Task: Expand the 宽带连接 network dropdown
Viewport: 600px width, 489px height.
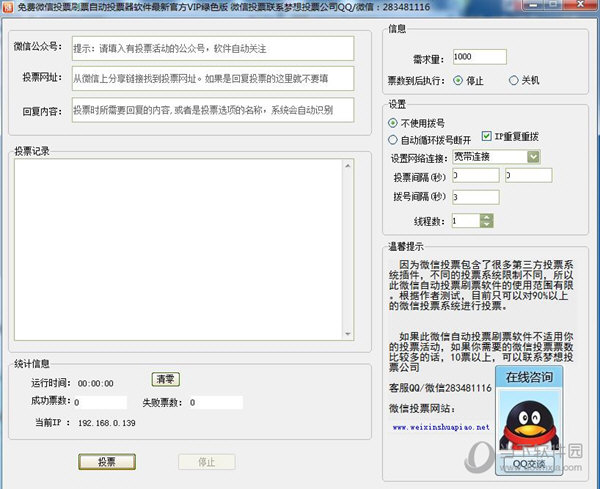Action: [x=533, y=156]
